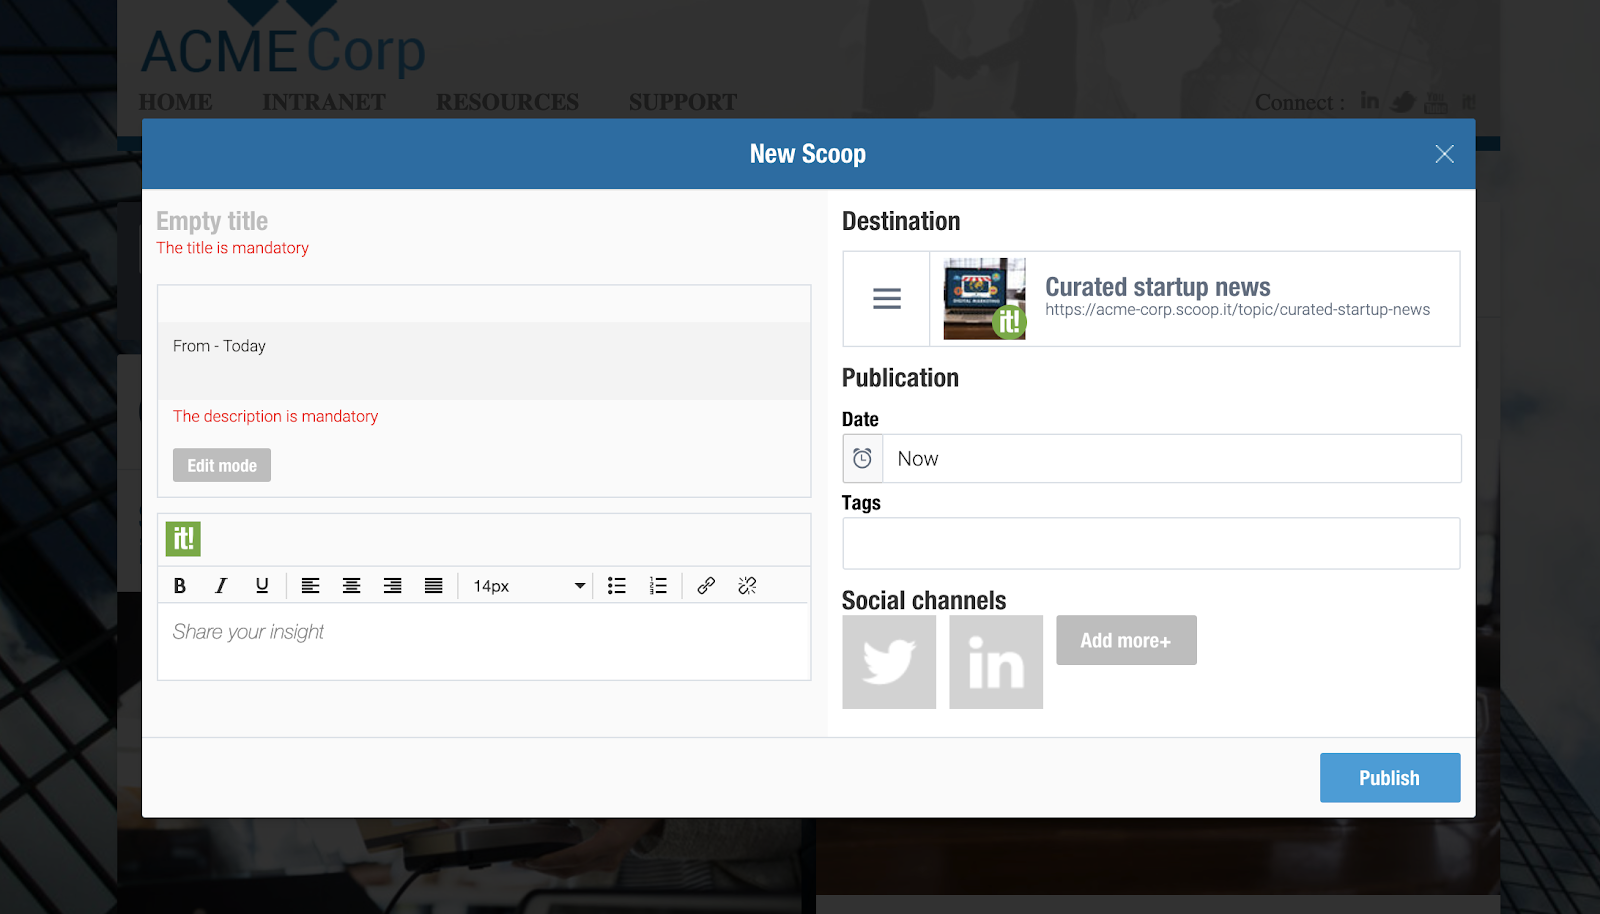1600x914 pixels.
Task: Toggle bold formatting in the insight editor
Action: pos(180,586)
